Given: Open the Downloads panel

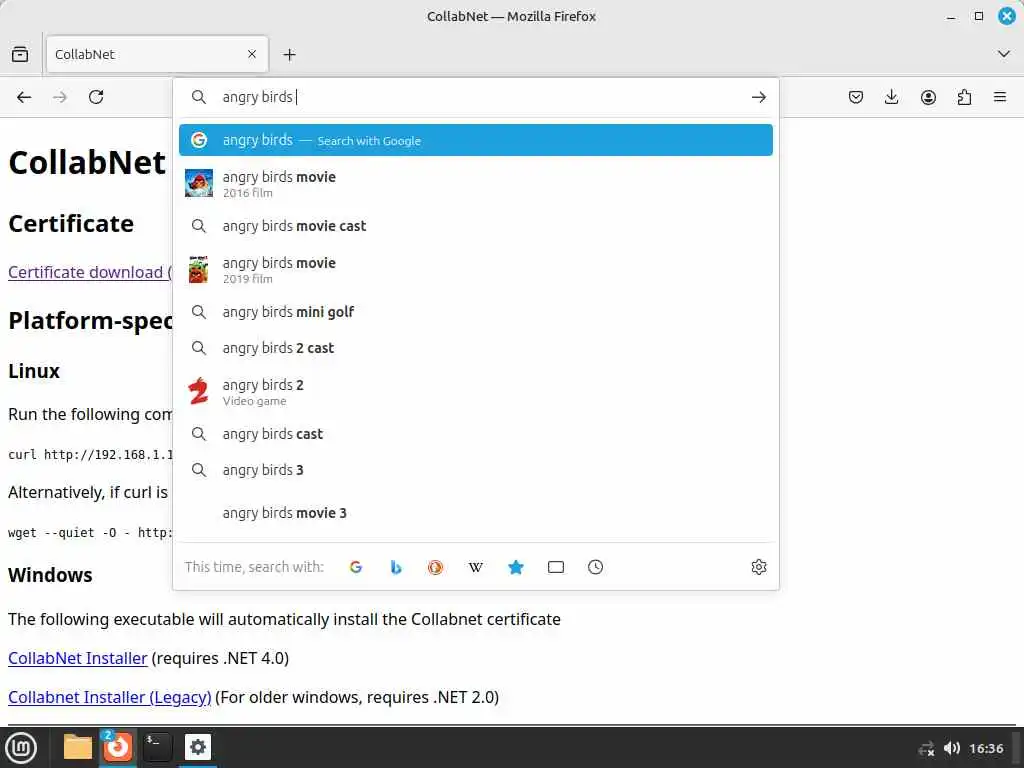Looking at the screenshot, I should tap(891, 97).
